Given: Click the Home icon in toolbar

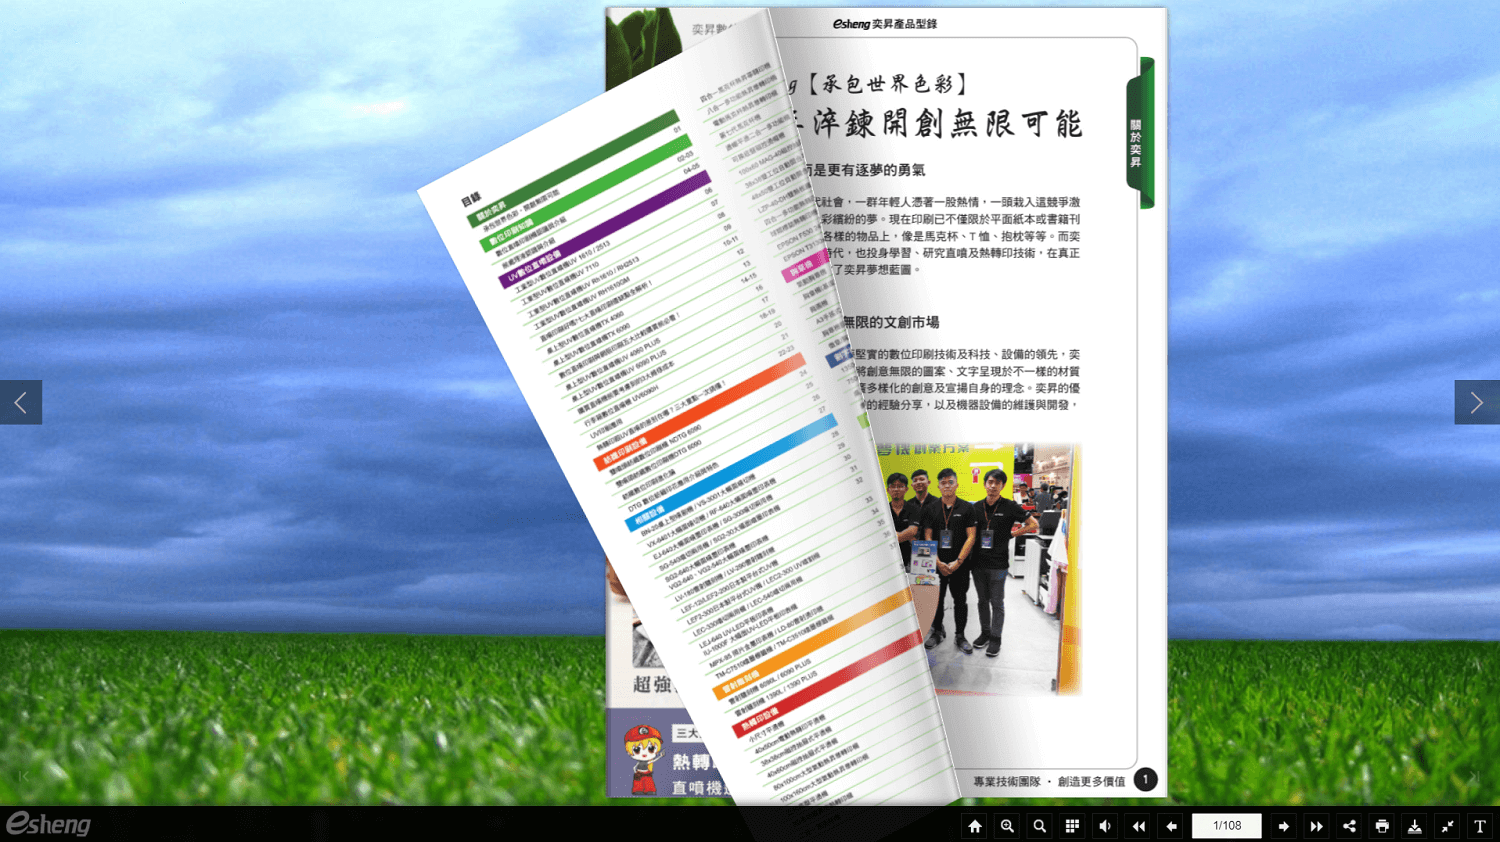Looking at the screenshot, I should click(975, 826).
